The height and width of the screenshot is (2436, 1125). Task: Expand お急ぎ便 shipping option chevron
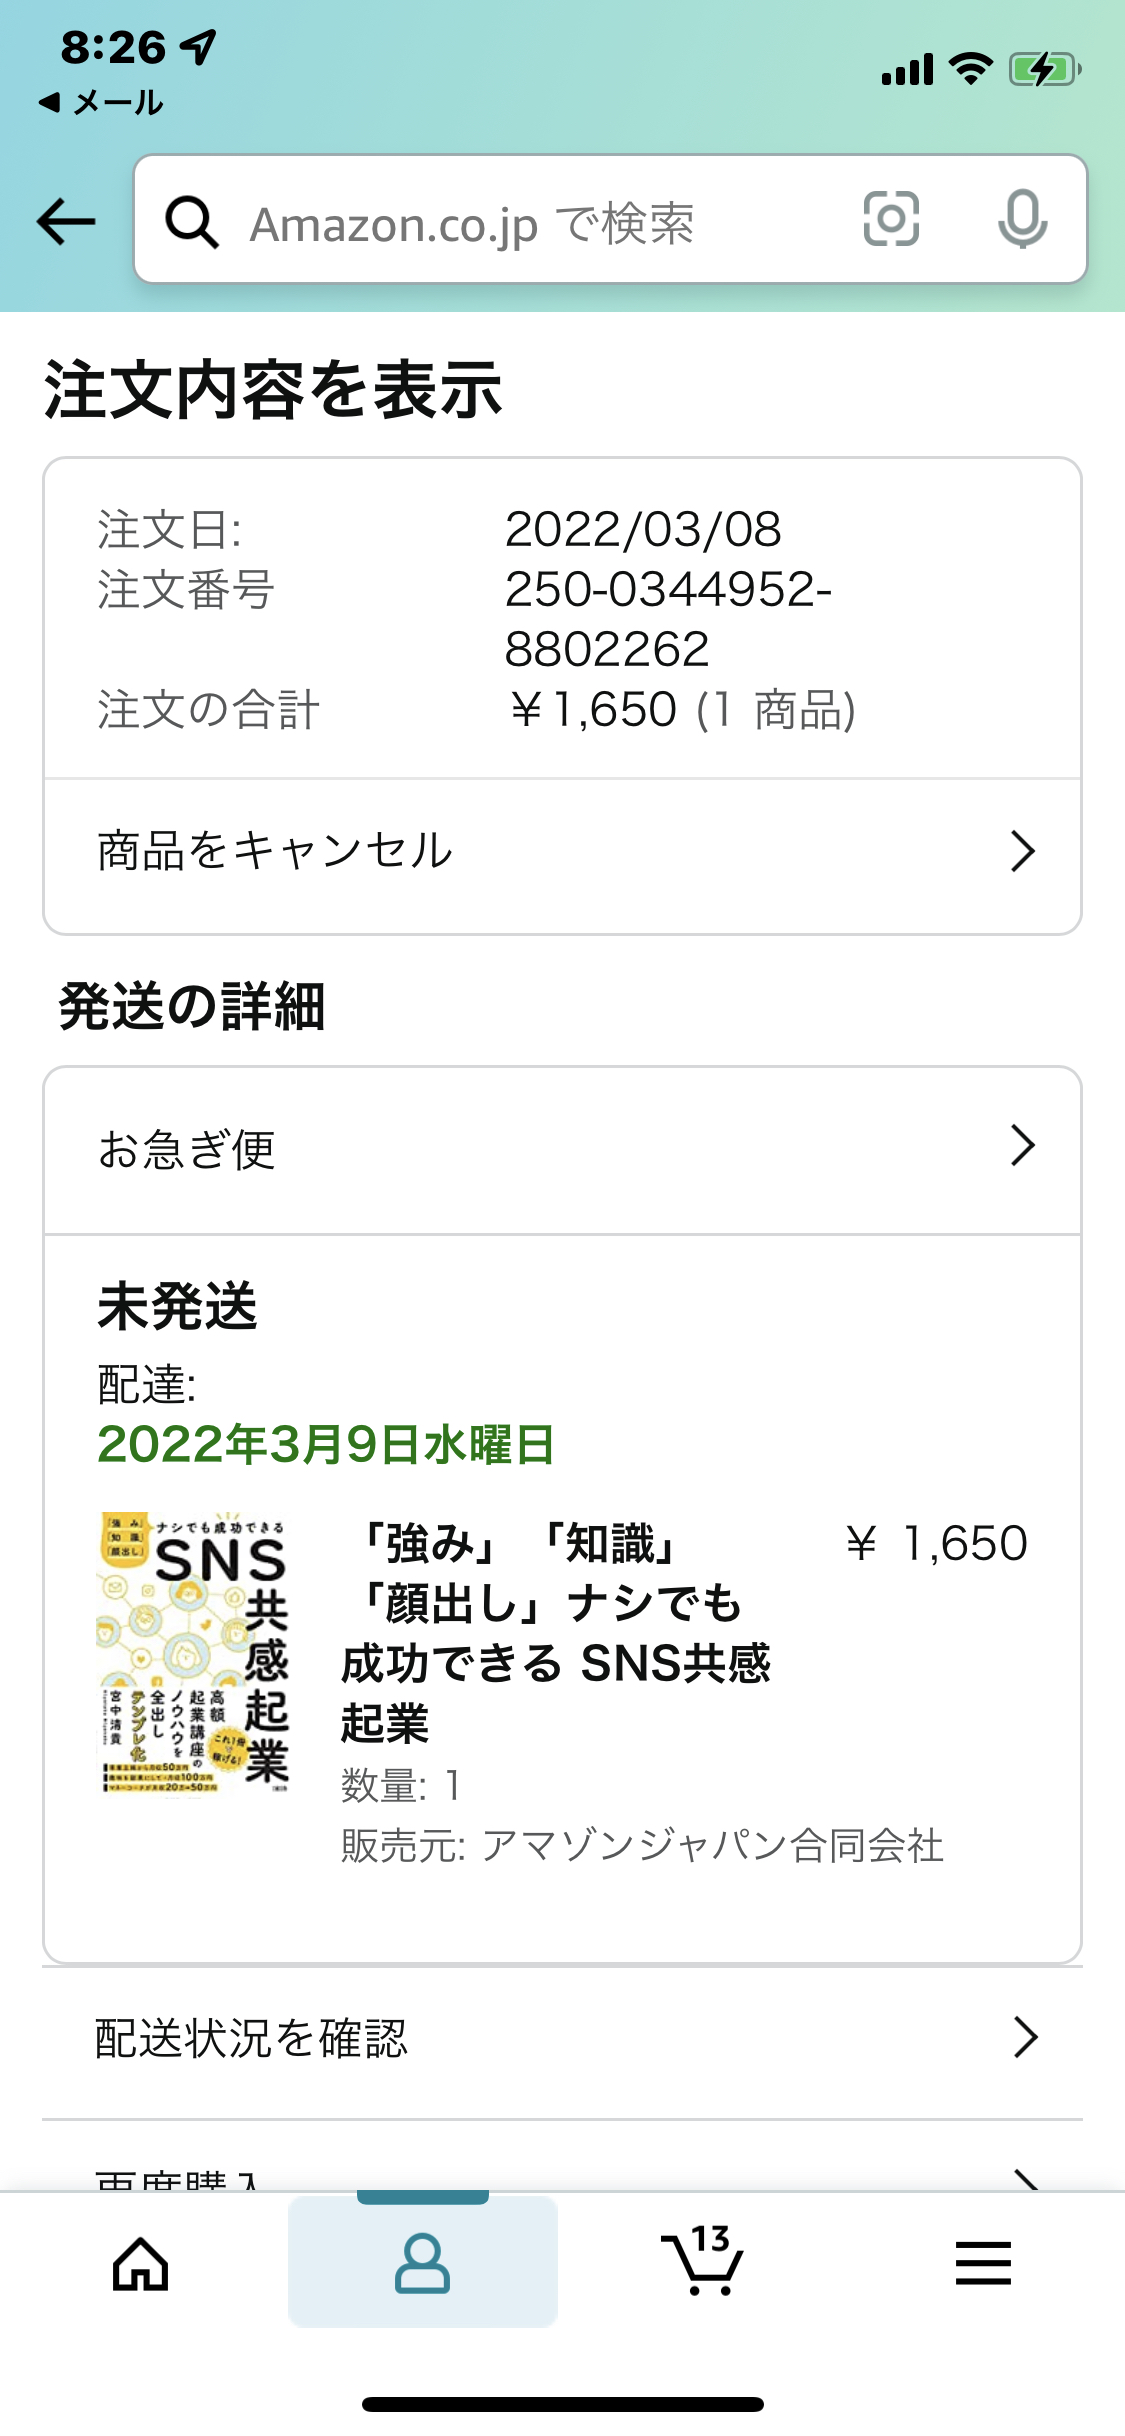coord(1022,1146)
